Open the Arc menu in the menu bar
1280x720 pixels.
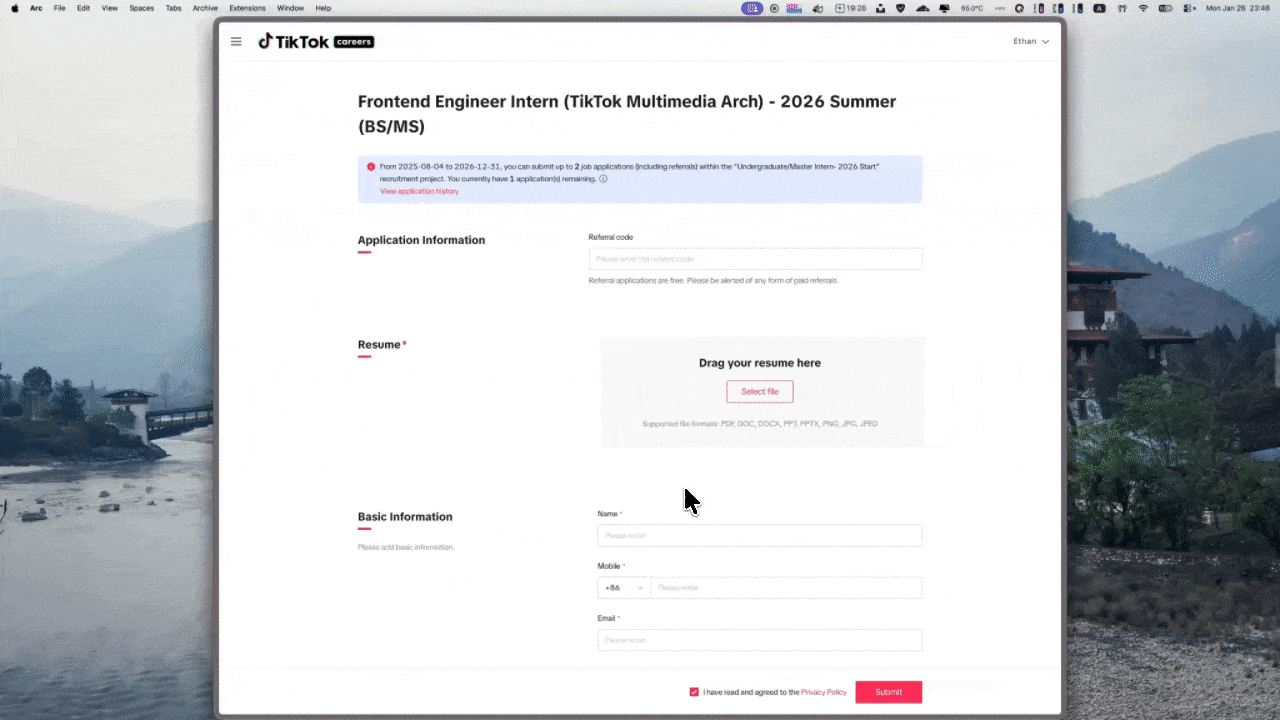[x=35, y=8]
